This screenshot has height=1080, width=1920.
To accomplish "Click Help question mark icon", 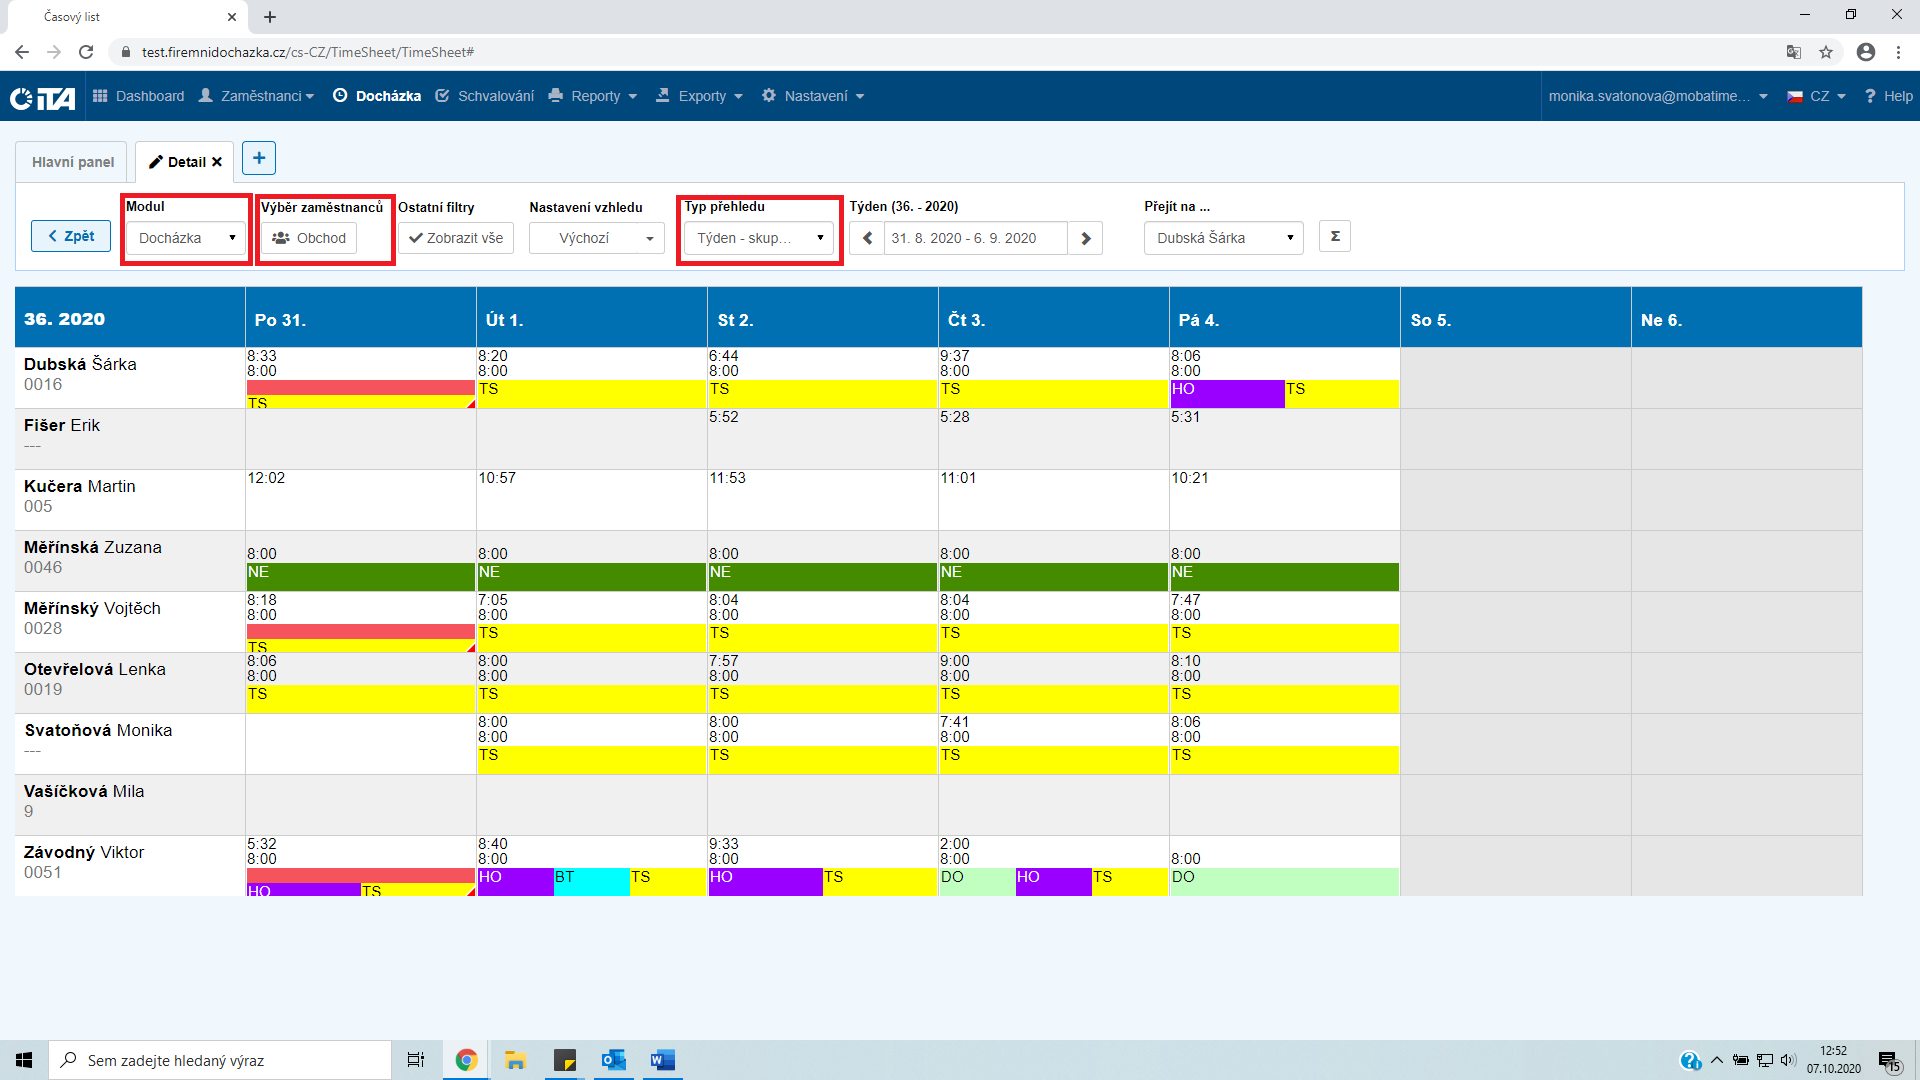I will pyautogui.click(x=1869, y=96).
